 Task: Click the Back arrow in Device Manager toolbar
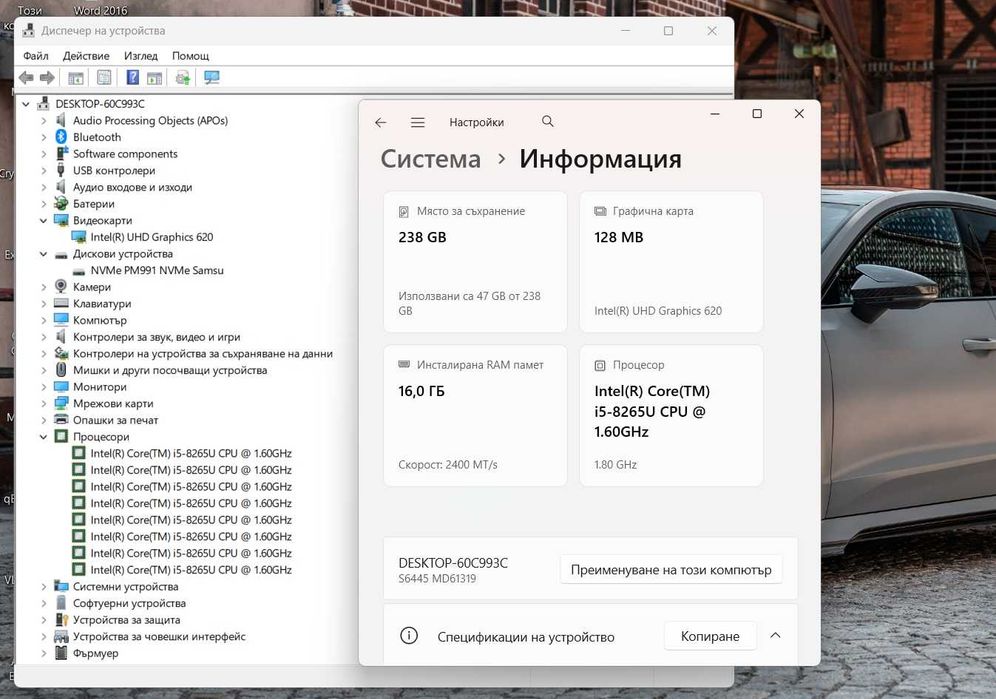click(26, 78)
